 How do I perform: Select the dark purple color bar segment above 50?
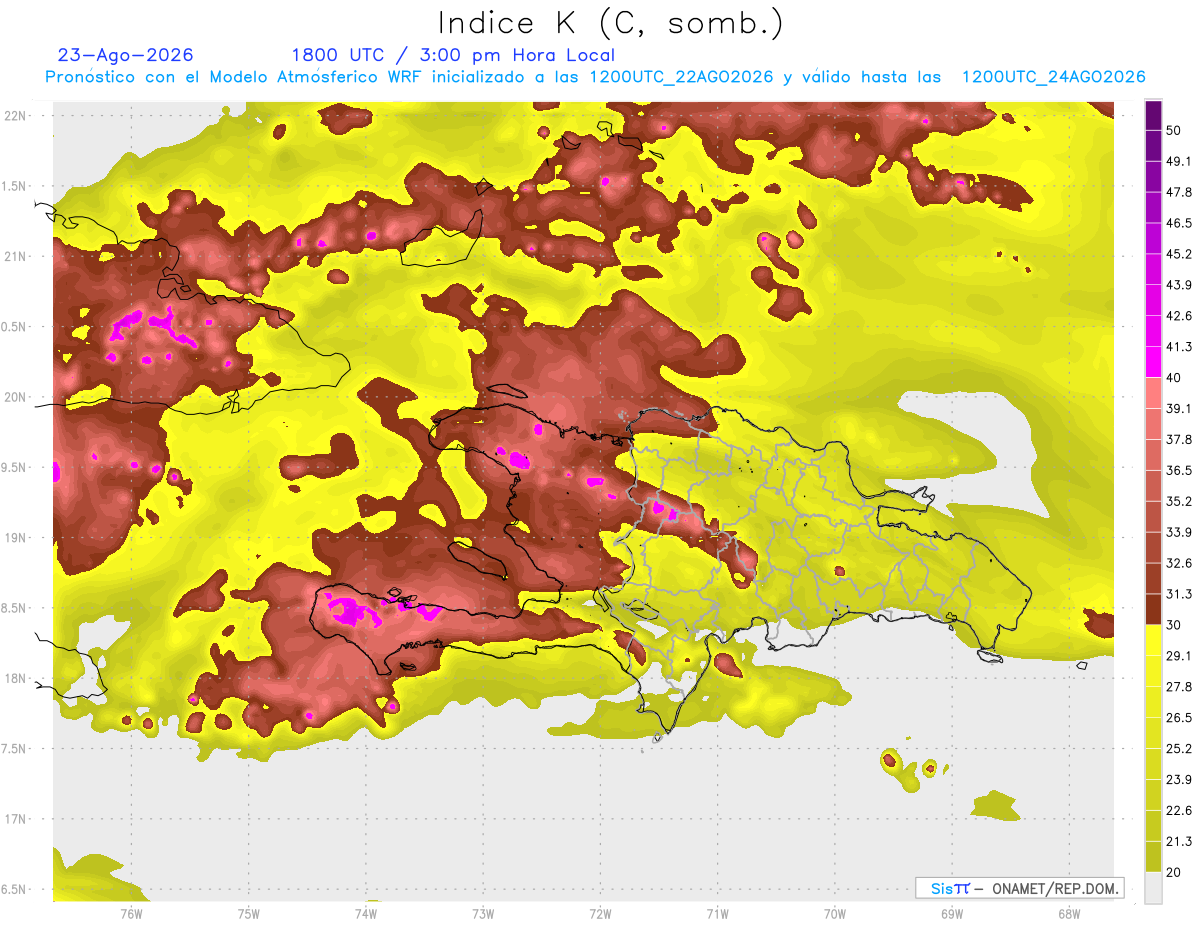(x=1153, y=115)
